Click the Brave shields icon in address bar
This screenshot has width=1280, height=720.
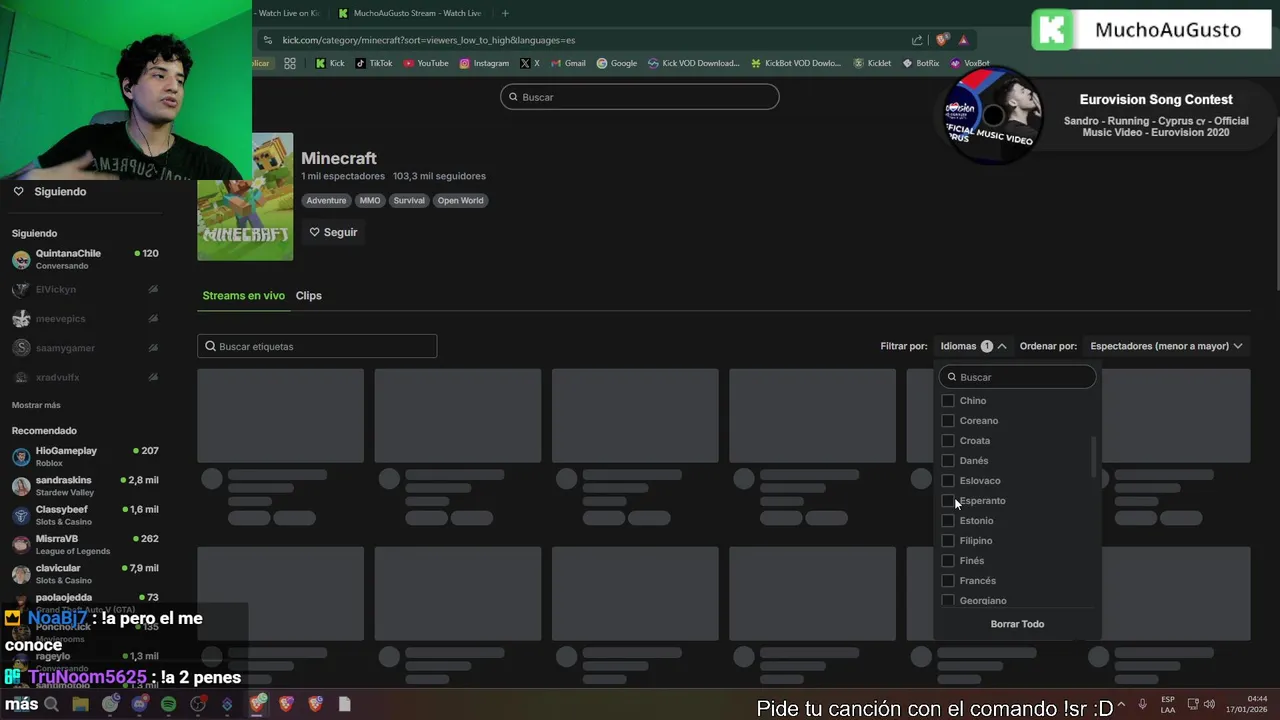pyautogui.click(x=942, y=40)
